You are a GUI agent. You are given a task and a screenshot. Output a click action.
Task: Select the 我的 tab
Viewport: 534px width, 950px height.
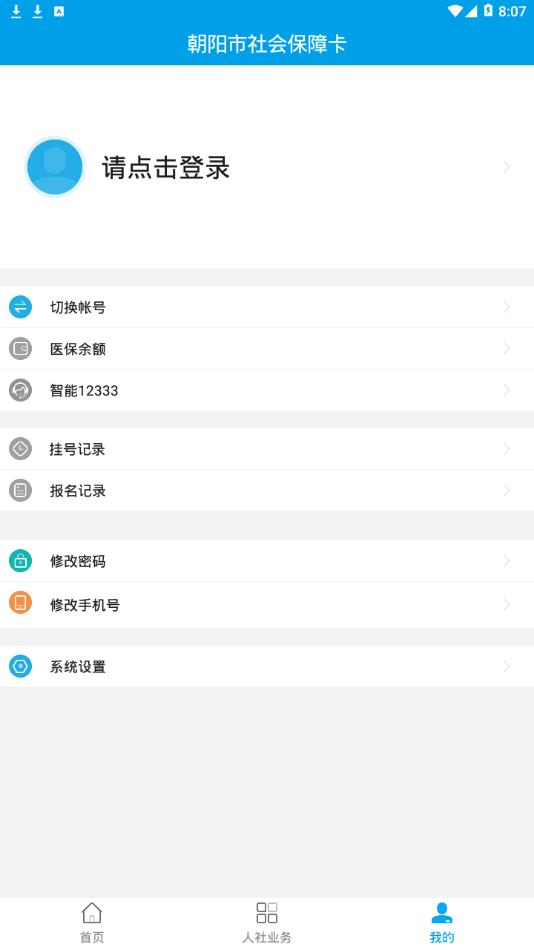[442, 923]
